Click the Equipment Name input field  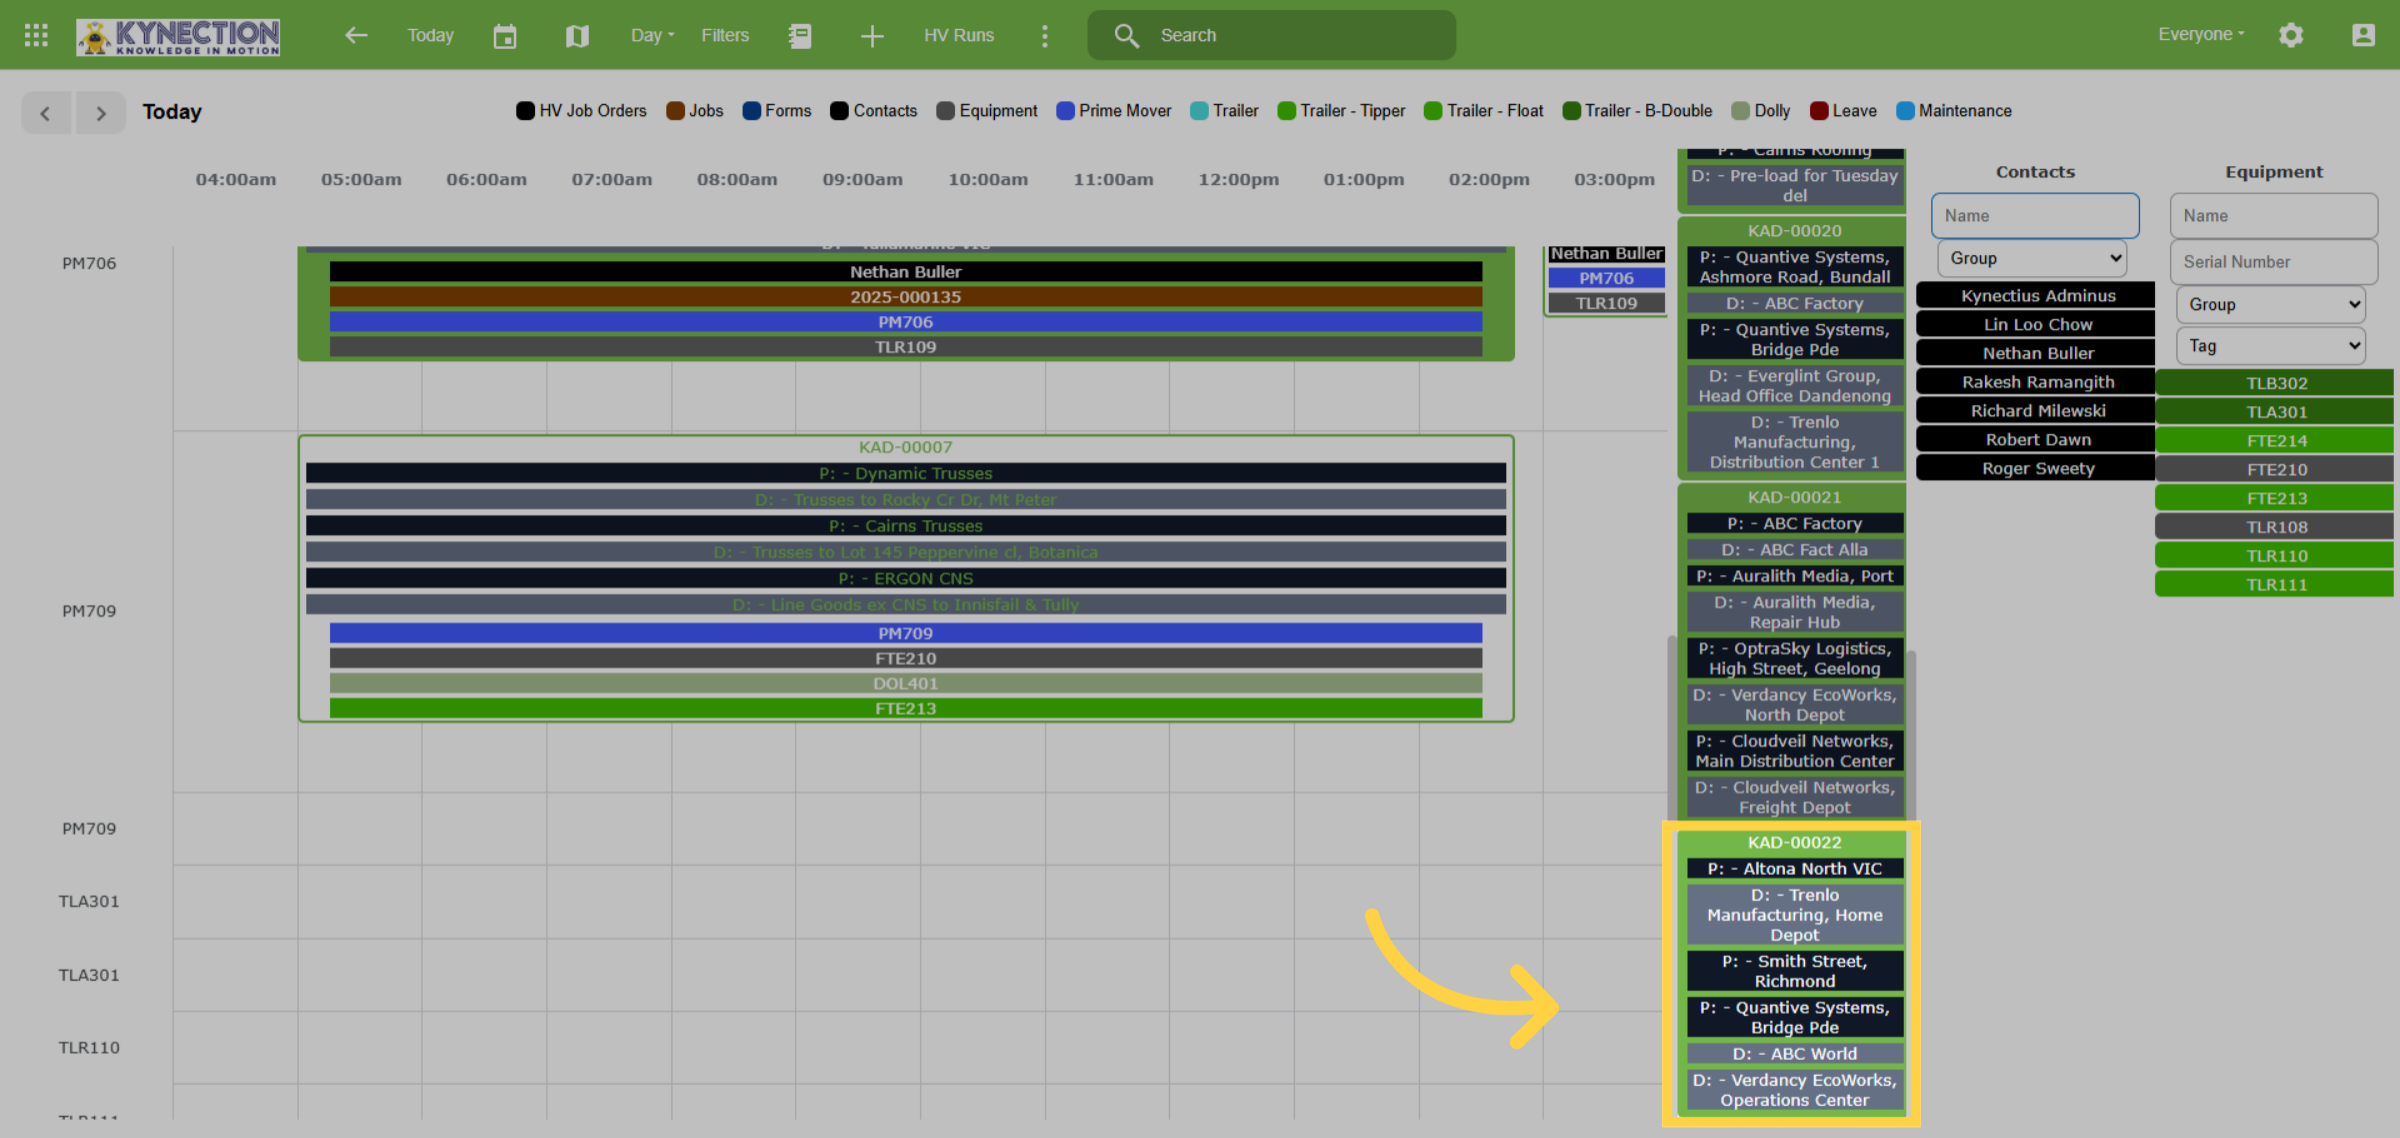2273,216
